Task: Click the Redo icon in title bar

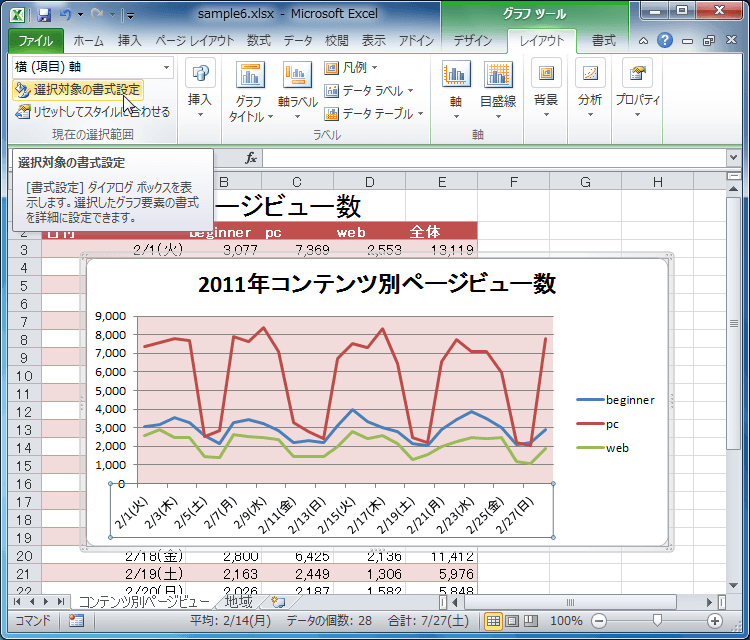Action: click(x=98, y=15)
